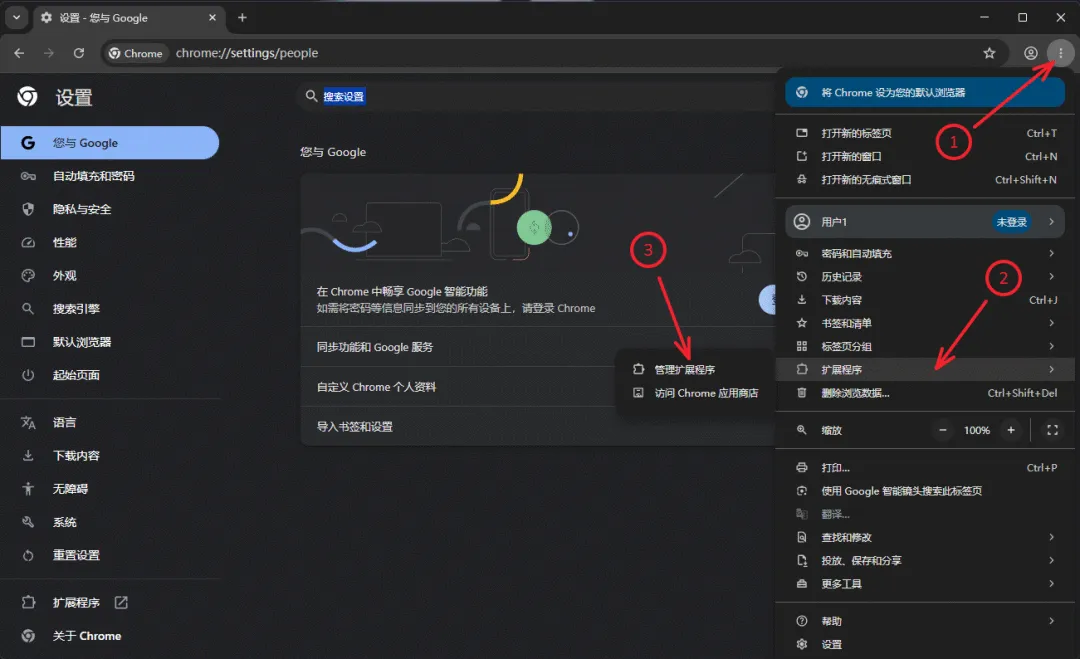Expand 扩展程序 submenu in Chrome menu

925,370
